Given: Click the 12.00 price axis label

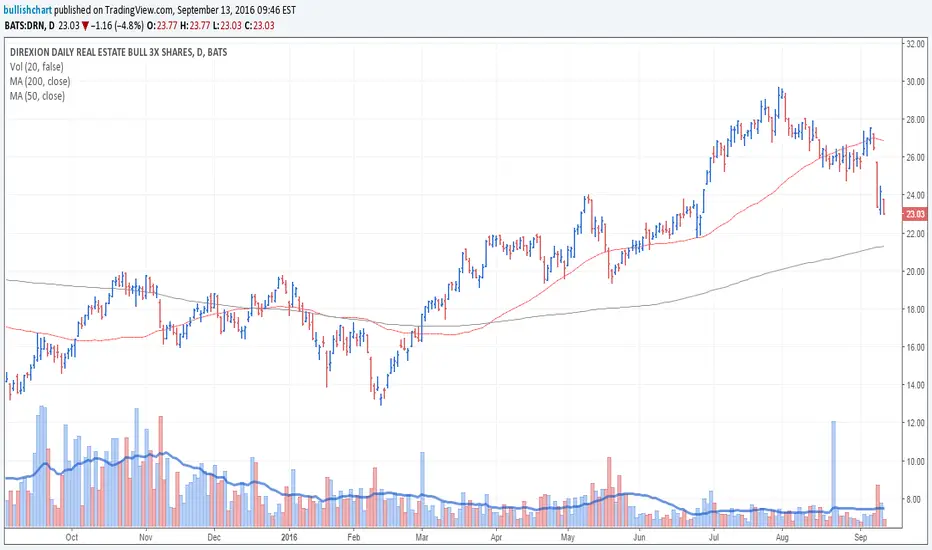Looking at the screenshot, I should (915, 423).
